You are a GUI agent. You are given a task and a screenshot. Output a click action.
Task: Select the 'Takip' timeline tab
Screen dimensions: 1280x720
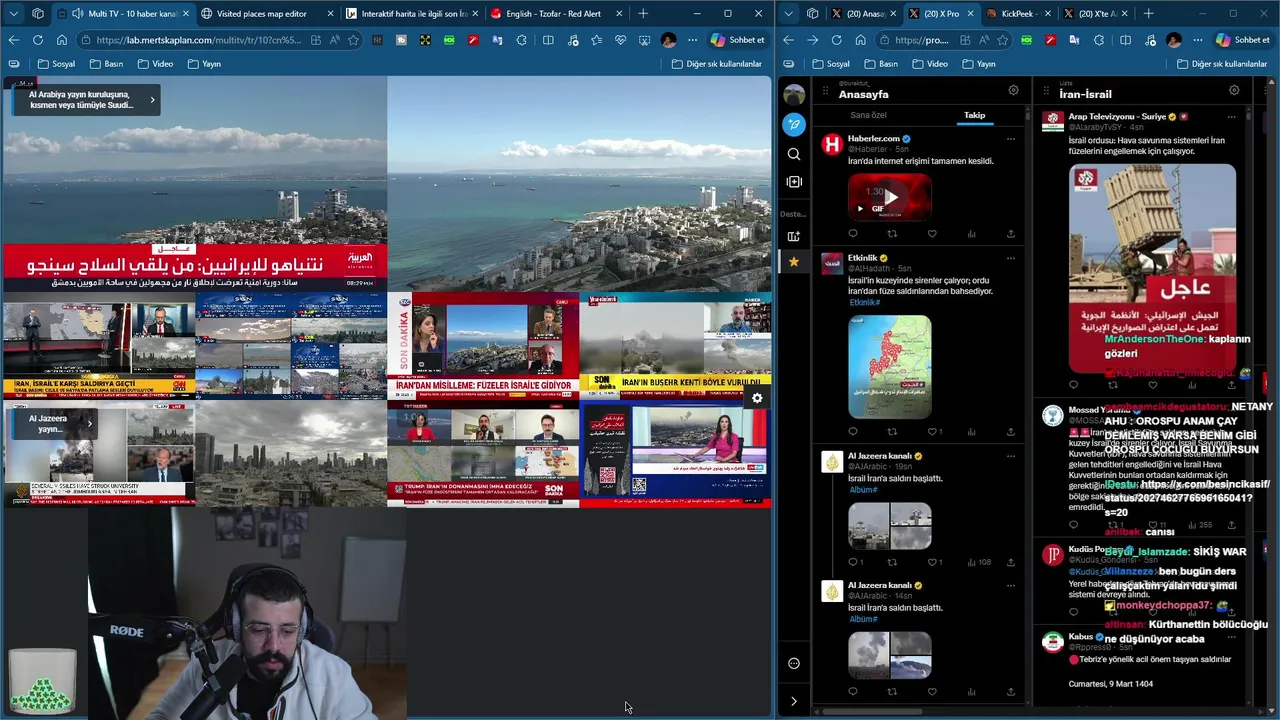tap(974, 115)
